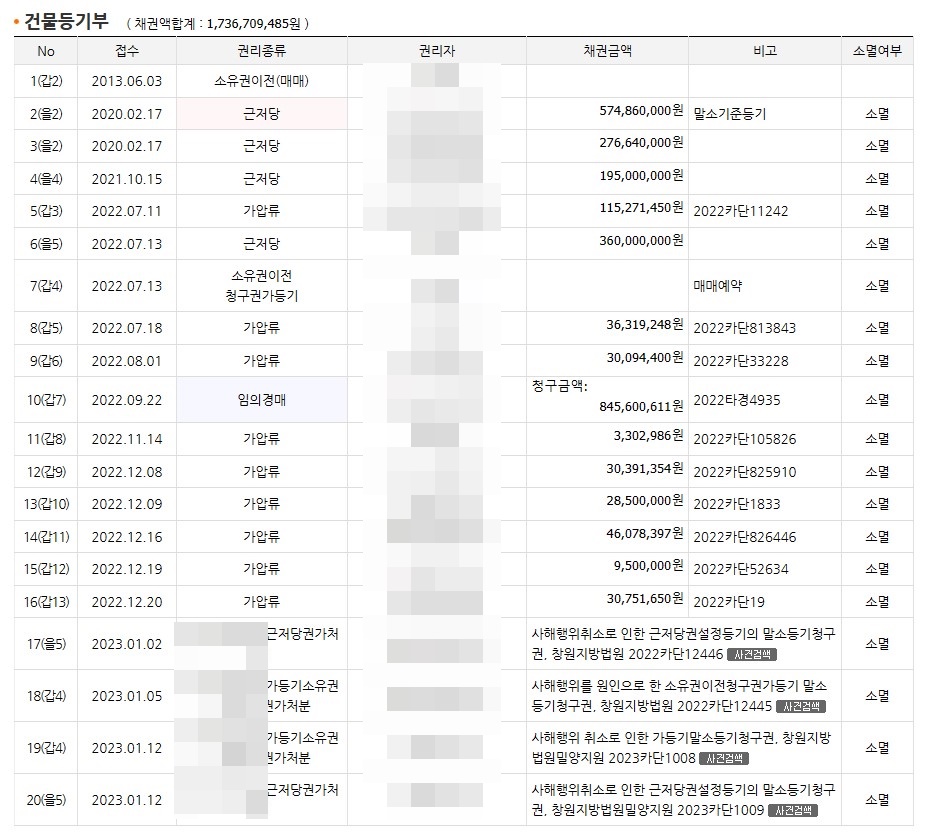
Task: Click the 건물등기부 section title
Action: [66, 22]
